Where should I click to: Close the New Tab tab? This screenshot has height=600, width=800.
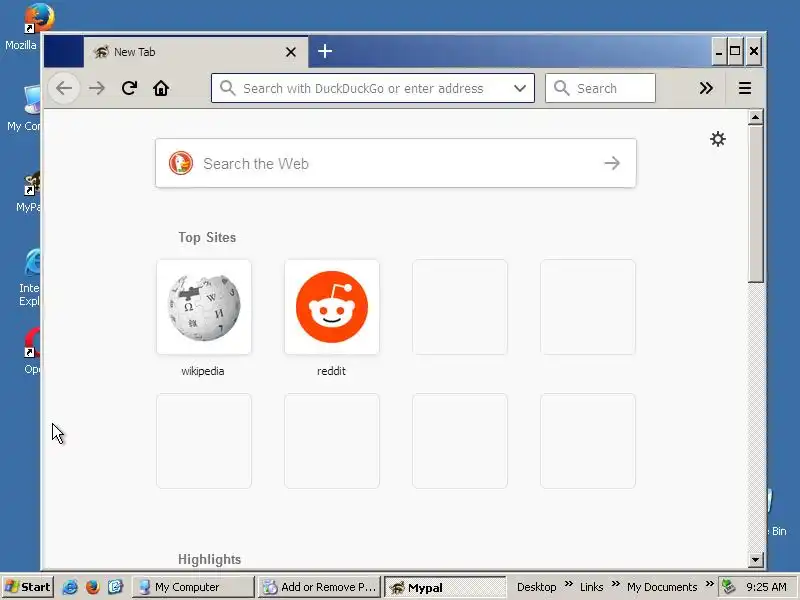click(x=291, y=52)
